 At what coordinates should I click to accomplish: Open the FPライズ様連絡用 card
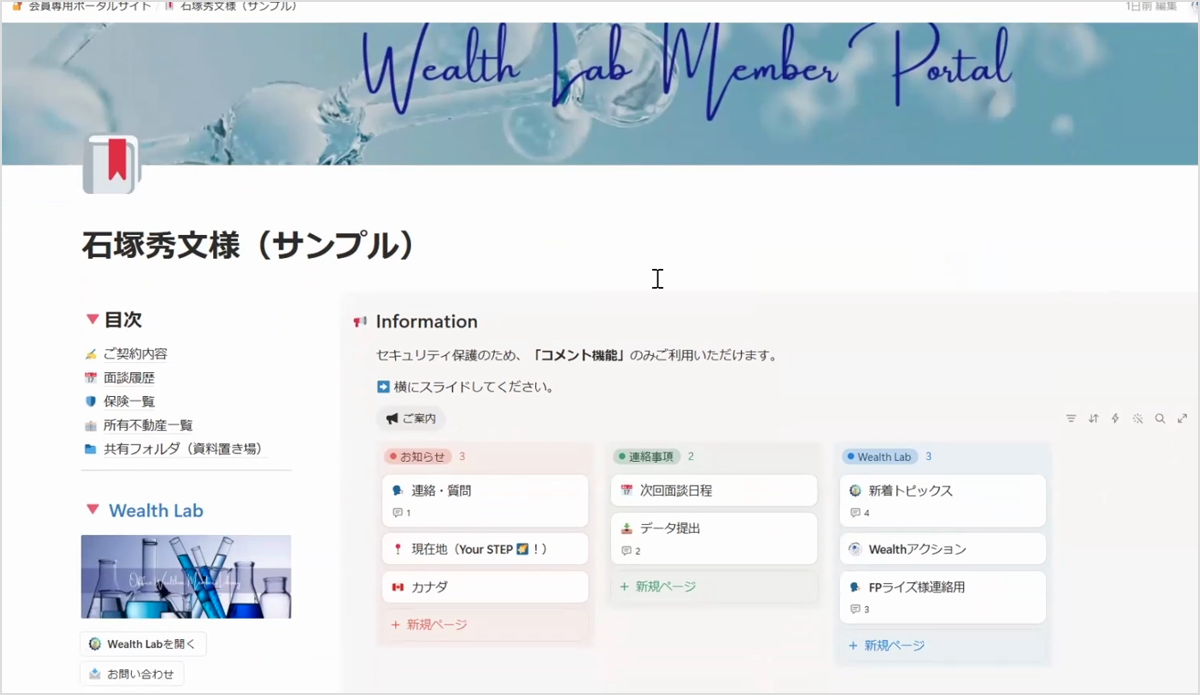[x=943, y=597]
